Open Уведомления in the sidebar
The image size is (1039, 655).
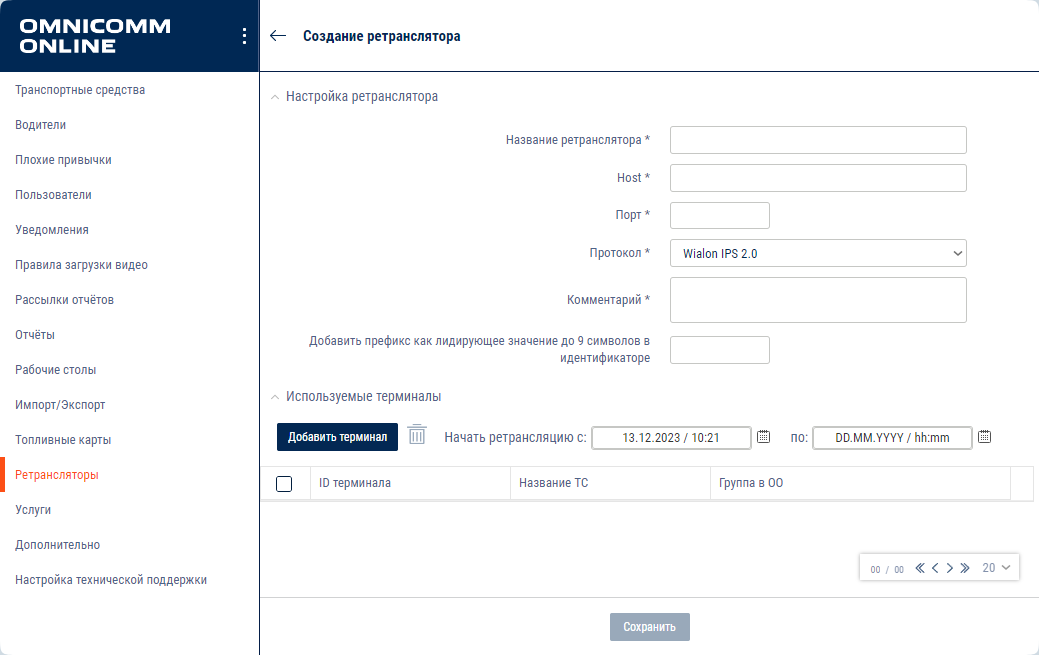point(52,230)
